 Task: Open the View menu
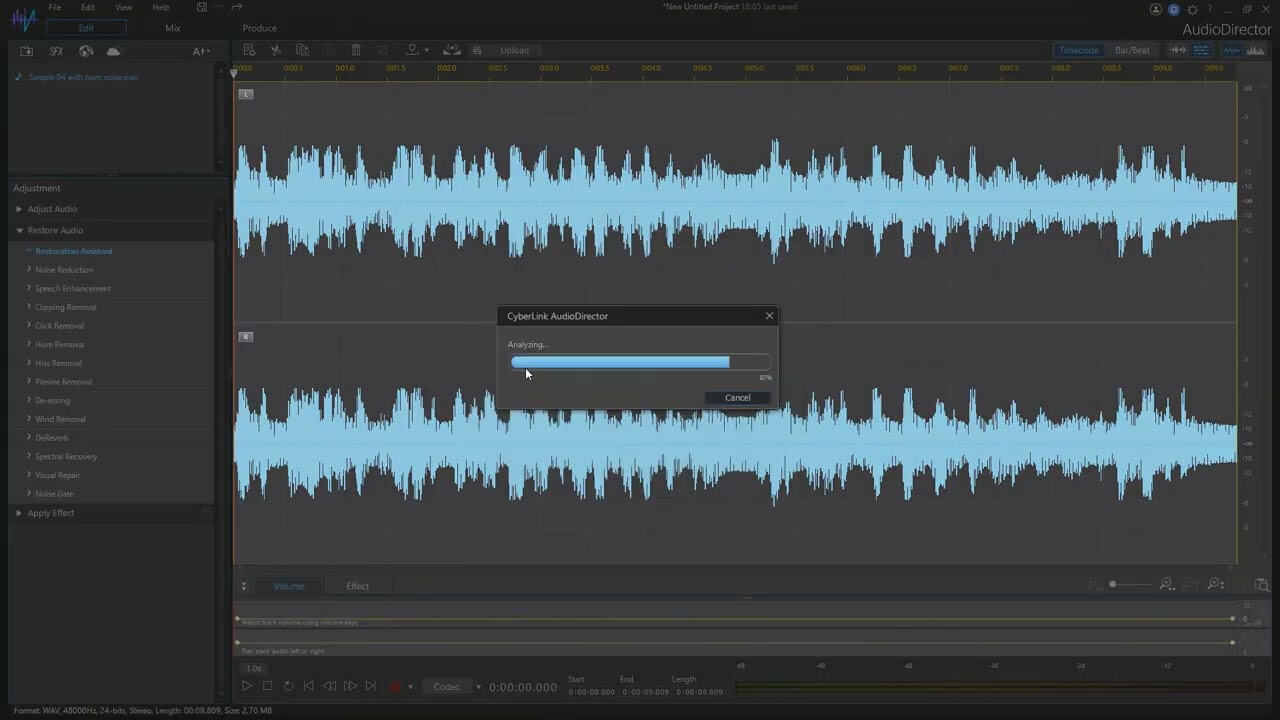(x=123, y=7)
